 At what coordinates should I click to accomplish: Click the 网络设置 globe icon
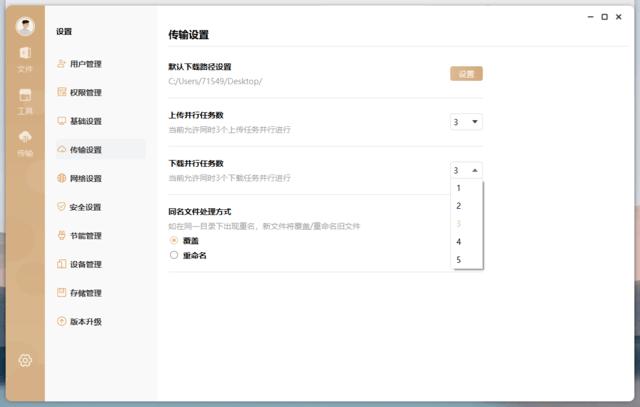point(61,178)
